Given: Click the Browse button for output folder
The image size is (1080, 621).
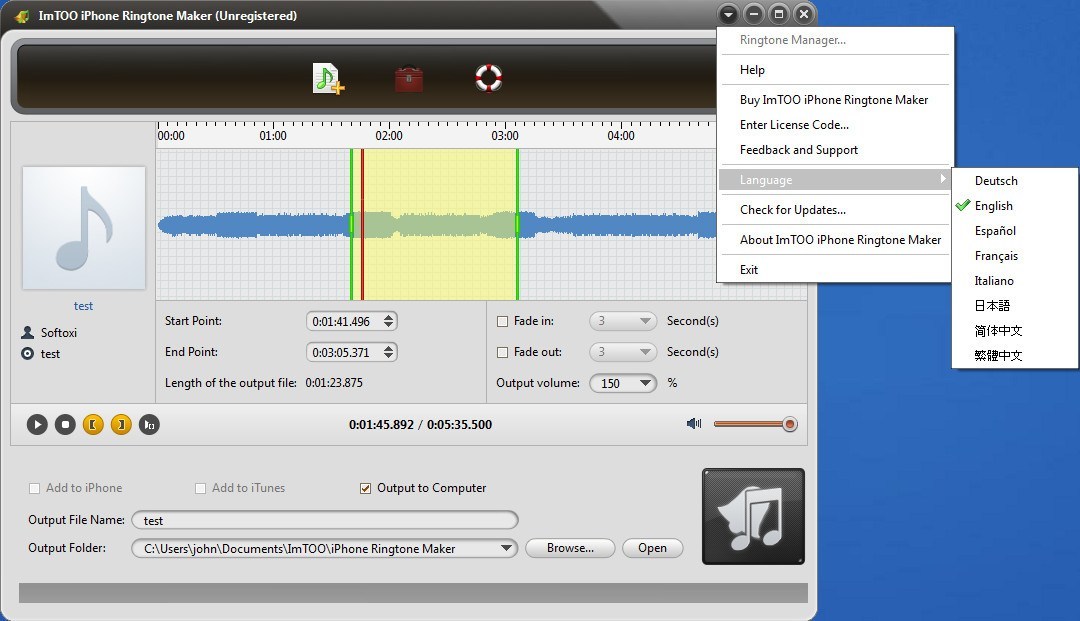Looking at the screenshot, I should pos(570,548).
